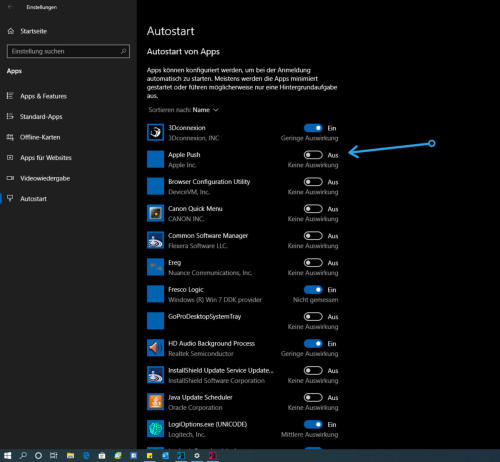Click the GoProDesktopSystemTray icon
The image size is (500, 462).
[x=155, y=321]
